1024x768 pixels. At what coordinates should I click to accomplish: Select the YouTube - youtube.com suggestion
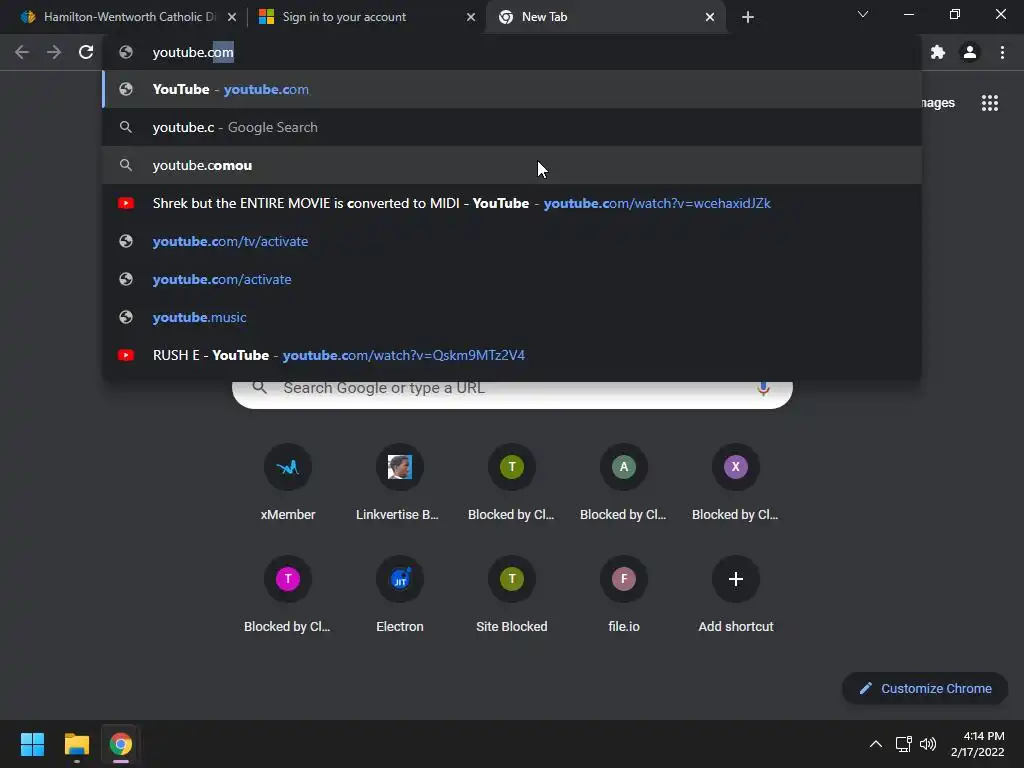click(512, 89)
